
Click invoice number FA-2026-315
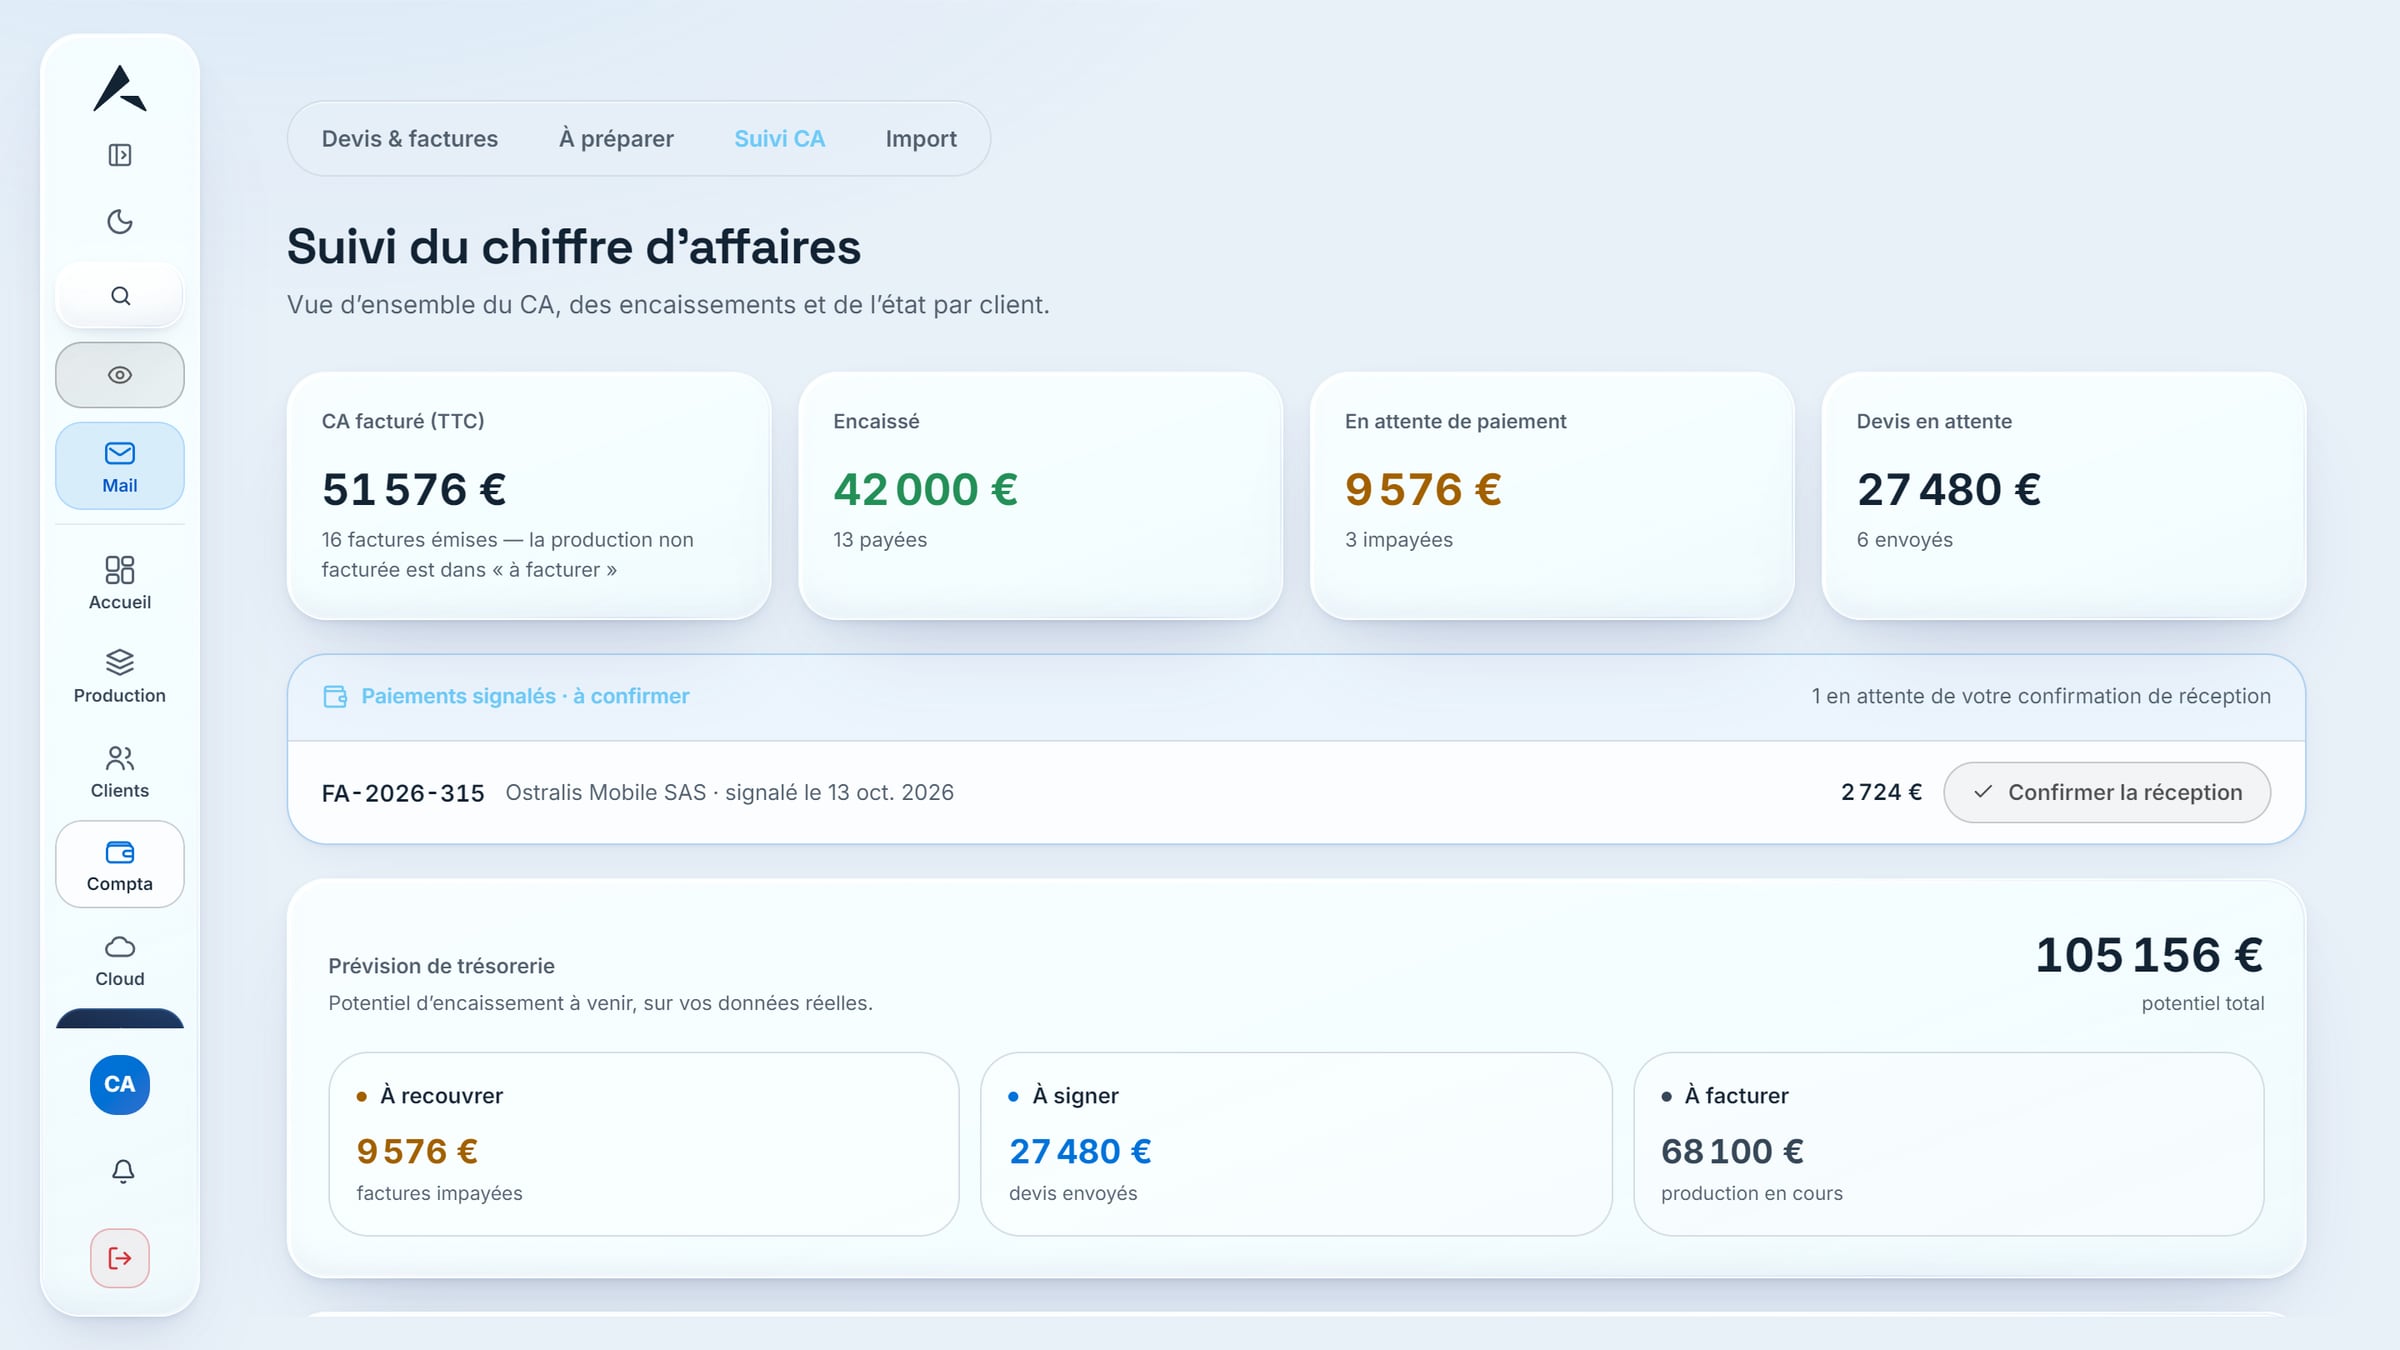[403, 793]
